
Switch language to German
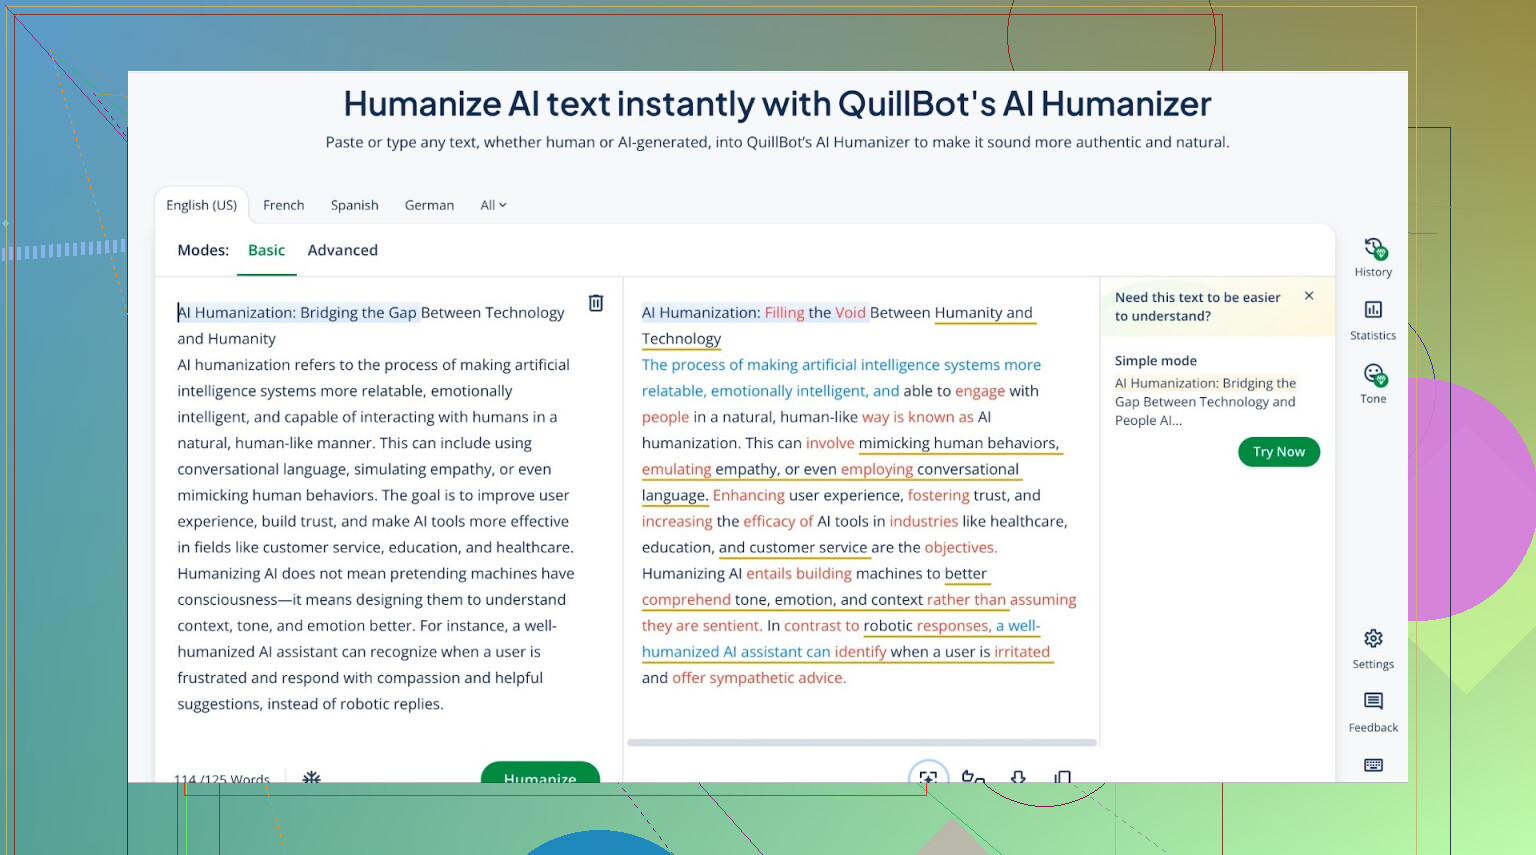tap(429, 205)
